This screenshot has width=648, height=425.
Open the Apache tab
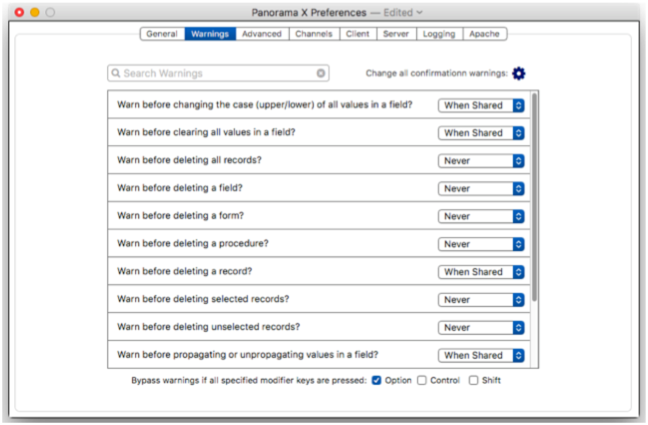pos(485,34)
